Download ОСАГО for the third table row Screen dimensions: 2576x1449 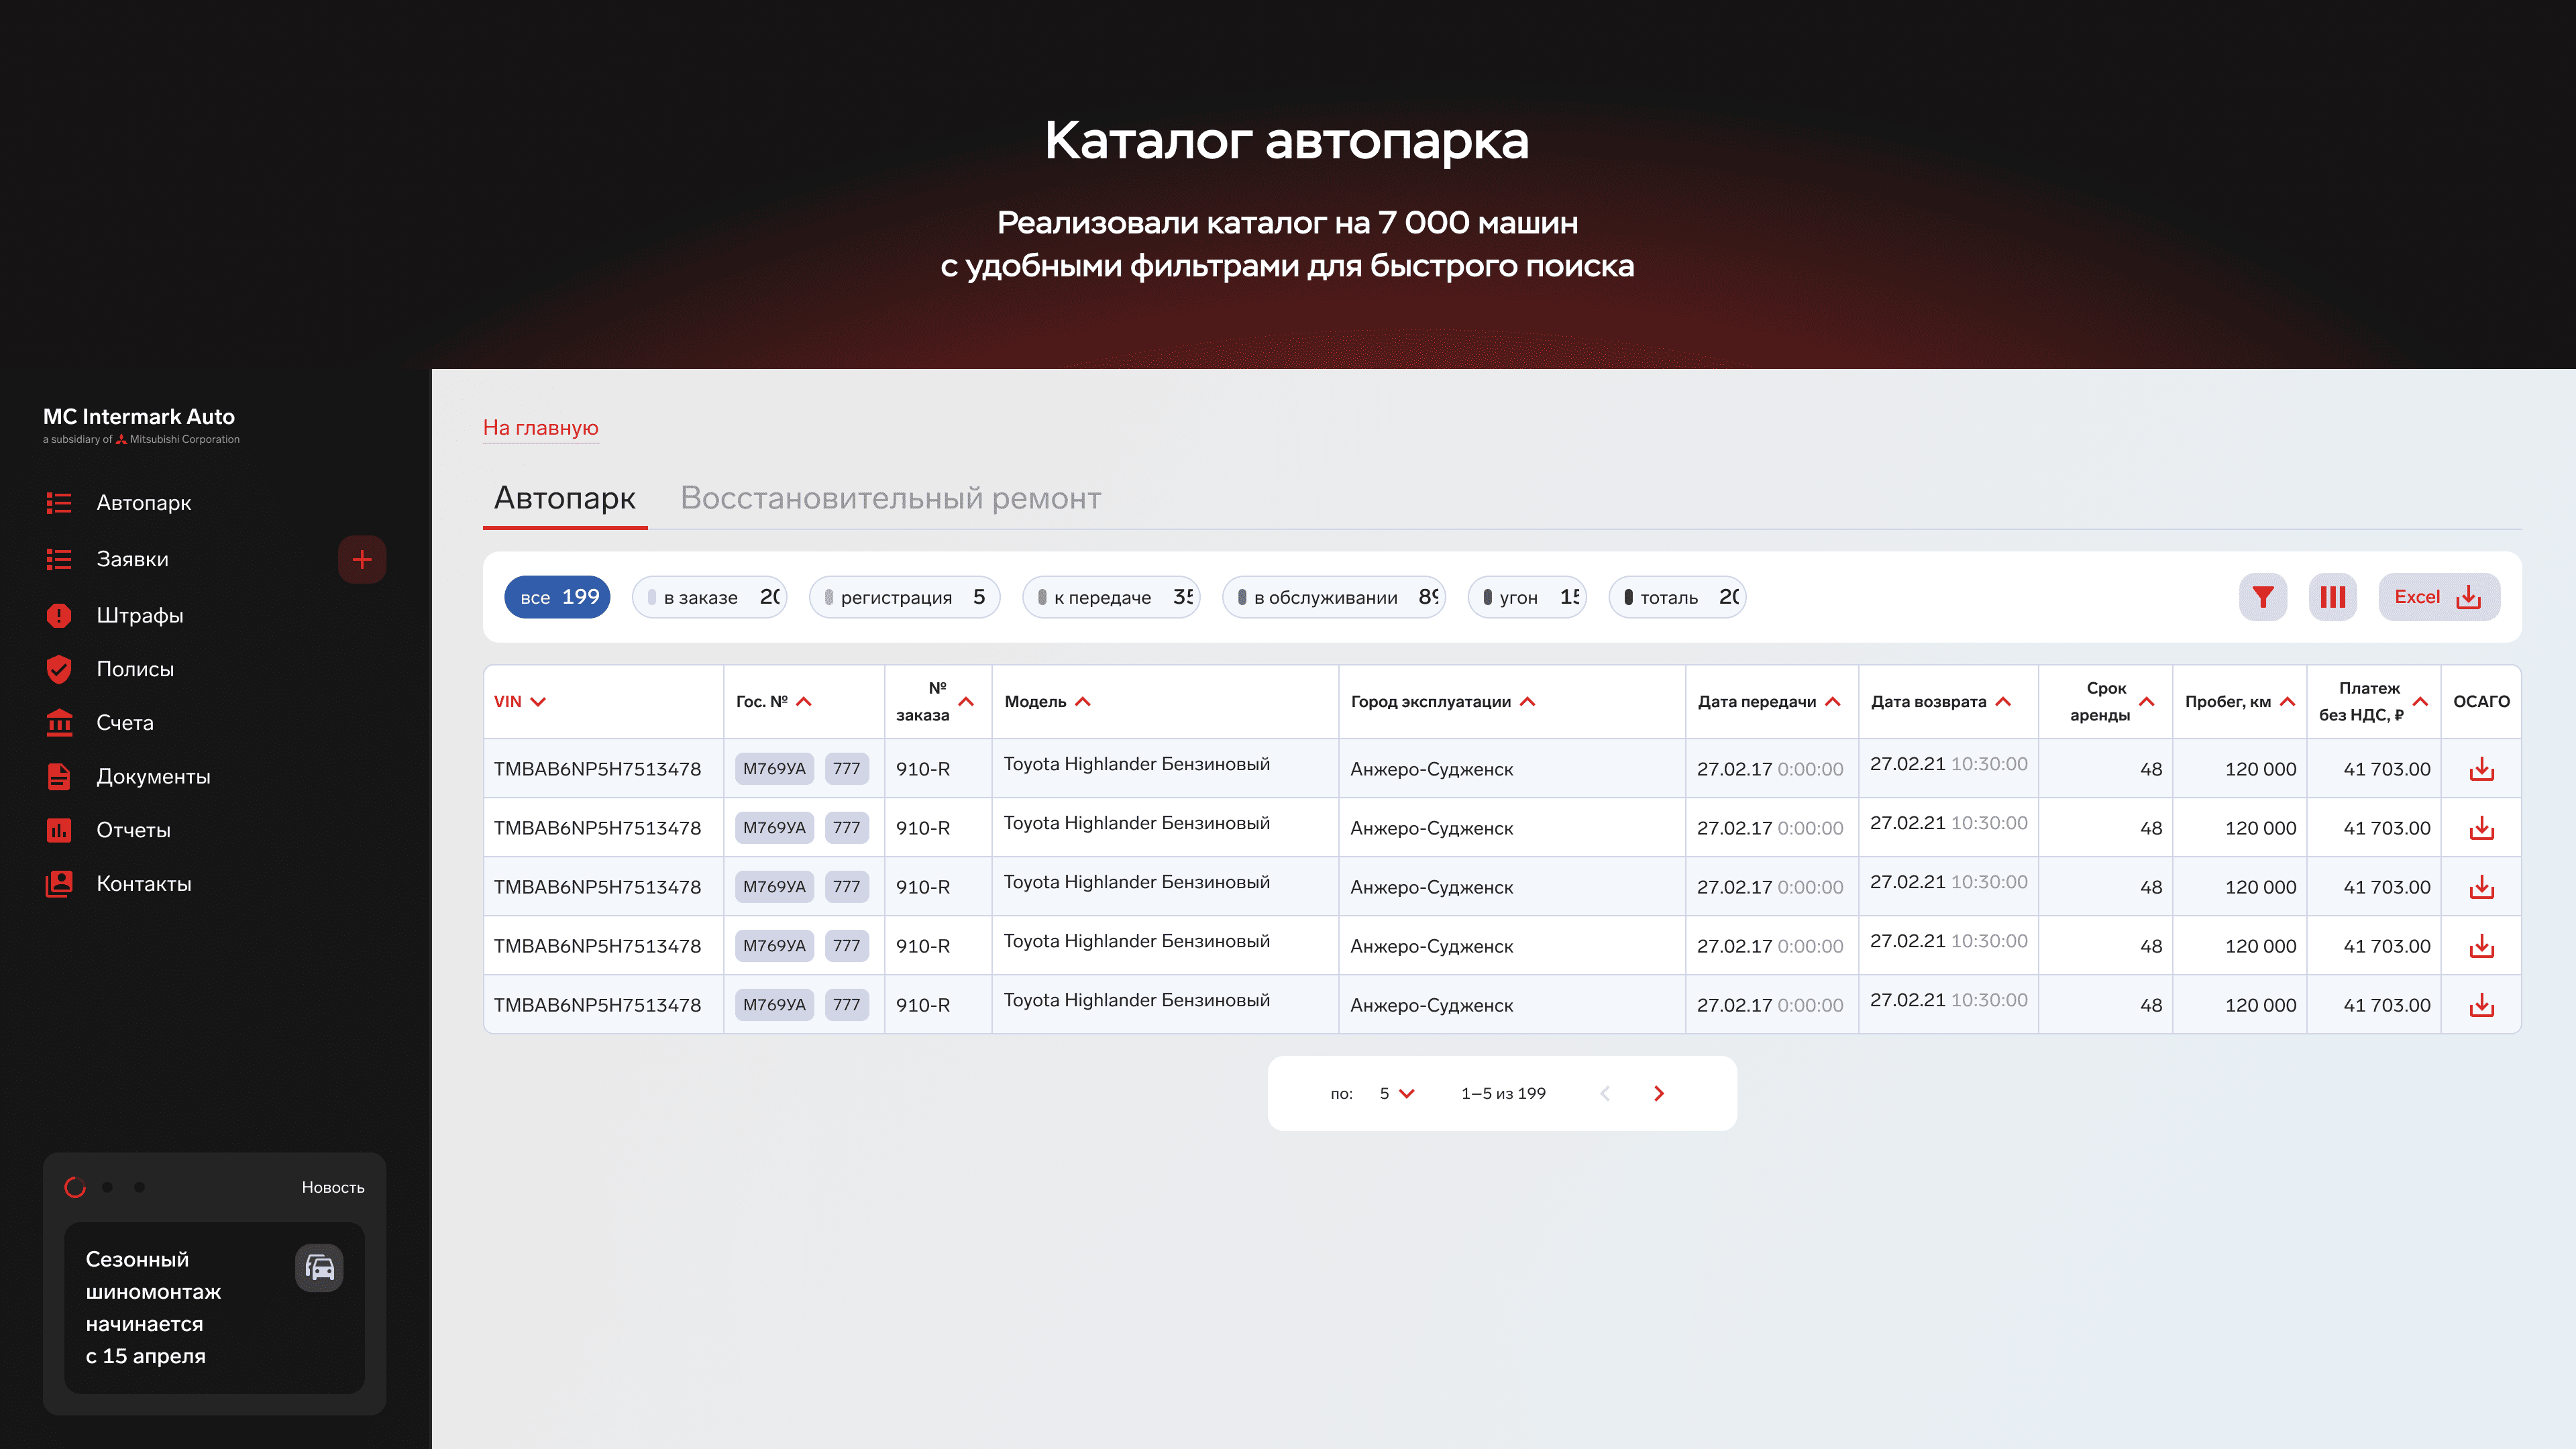click(2482, 887)
